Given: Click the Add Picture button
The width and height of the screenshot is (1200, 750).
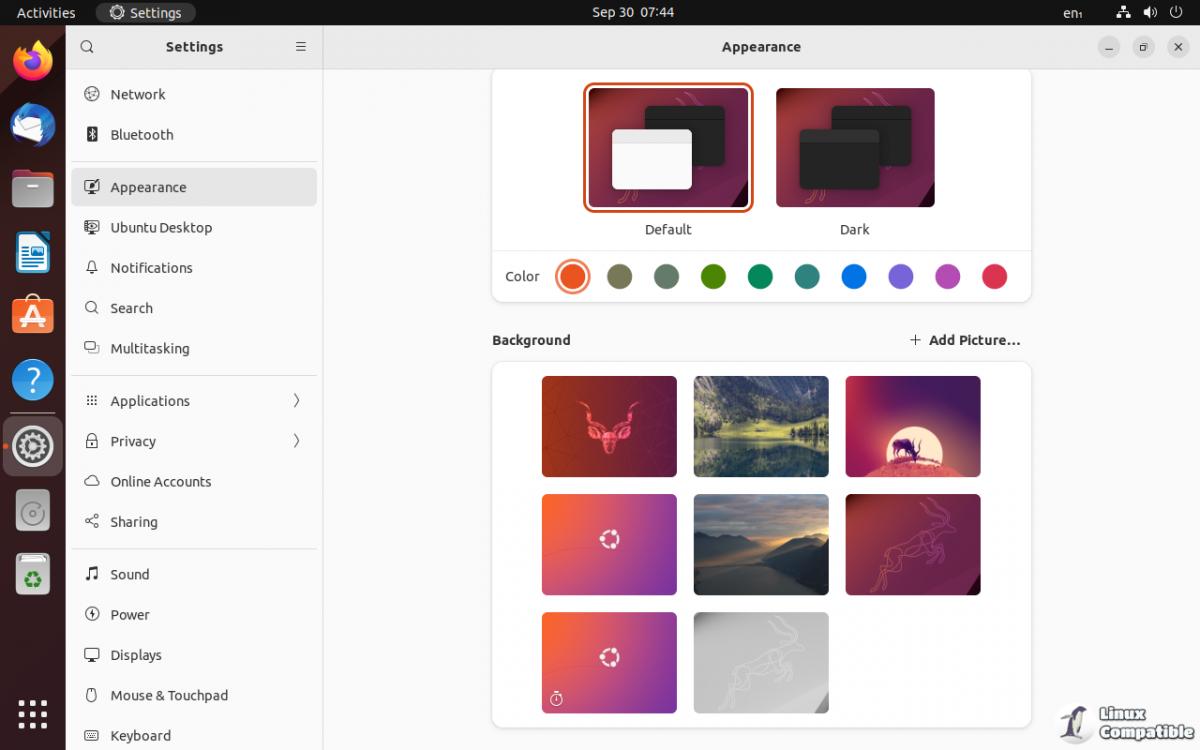Looking at the screenshot, I should pyautogui.click(x=965, y=340).
